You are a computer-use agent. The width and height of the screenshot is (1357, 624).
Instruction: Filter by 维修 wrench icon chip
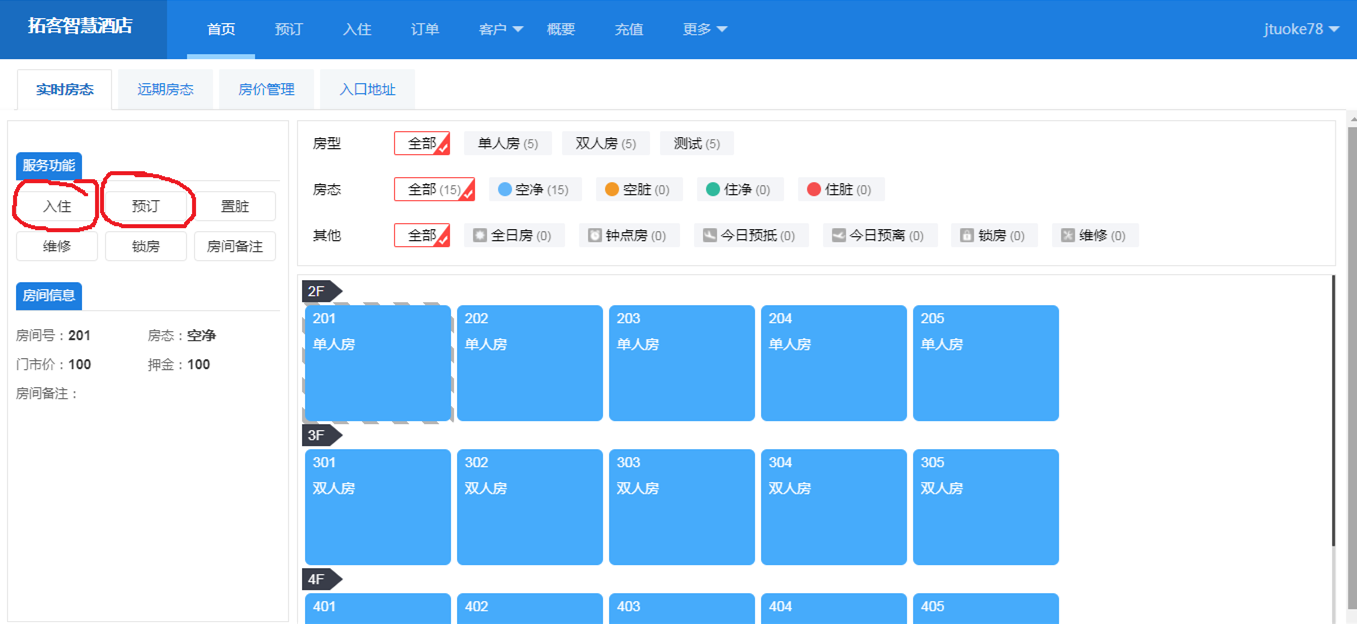[x=1095, y=236]
